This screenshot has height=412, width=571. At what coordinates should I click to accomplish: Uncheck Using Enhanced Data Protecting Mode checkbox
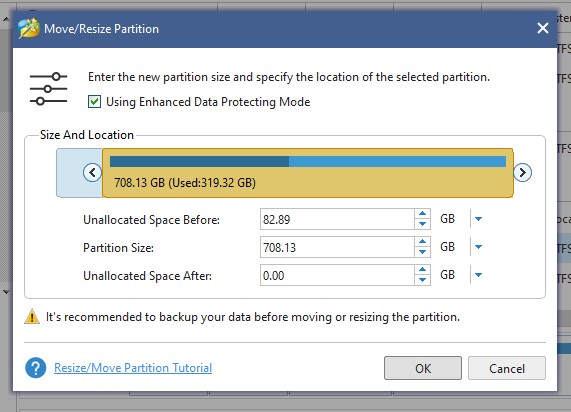(94, 102)
